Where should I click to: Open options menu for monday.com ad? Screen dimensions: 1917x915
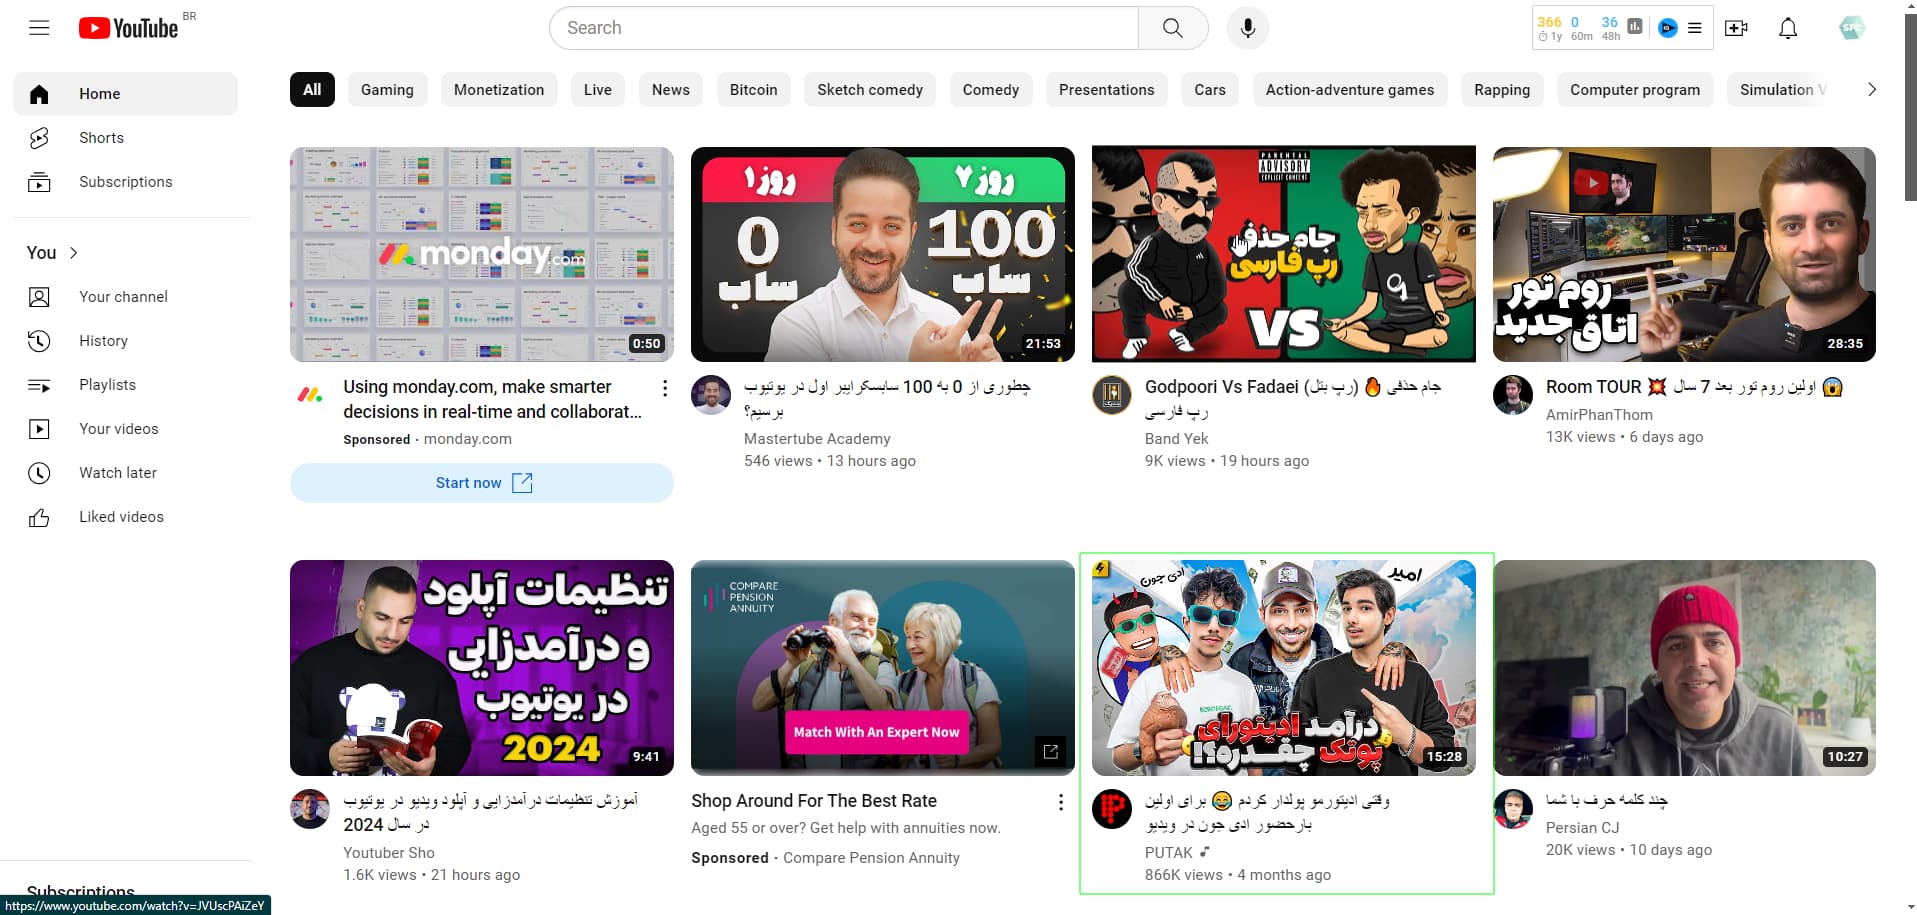pyautogui.click(x=665, y=388)
